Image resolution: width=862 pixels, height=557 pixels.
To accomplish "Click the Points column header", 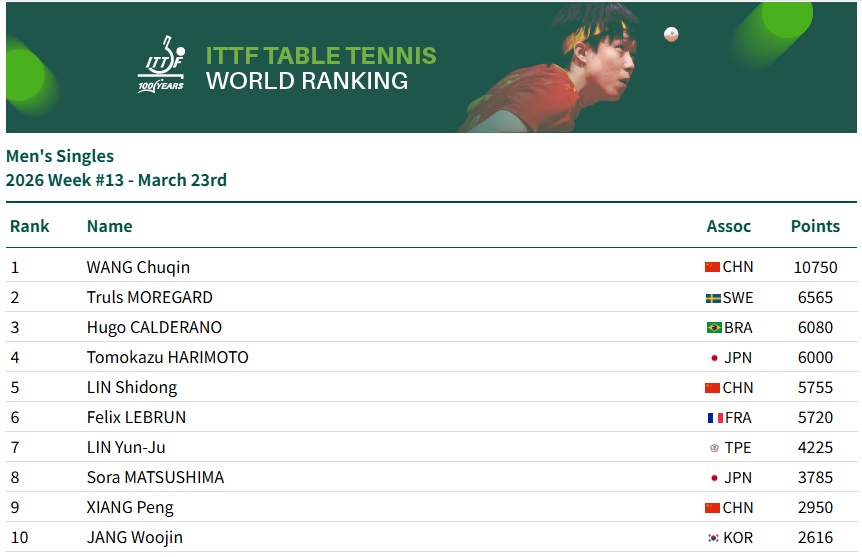I will pyautogui.click(x=815, y=226).
